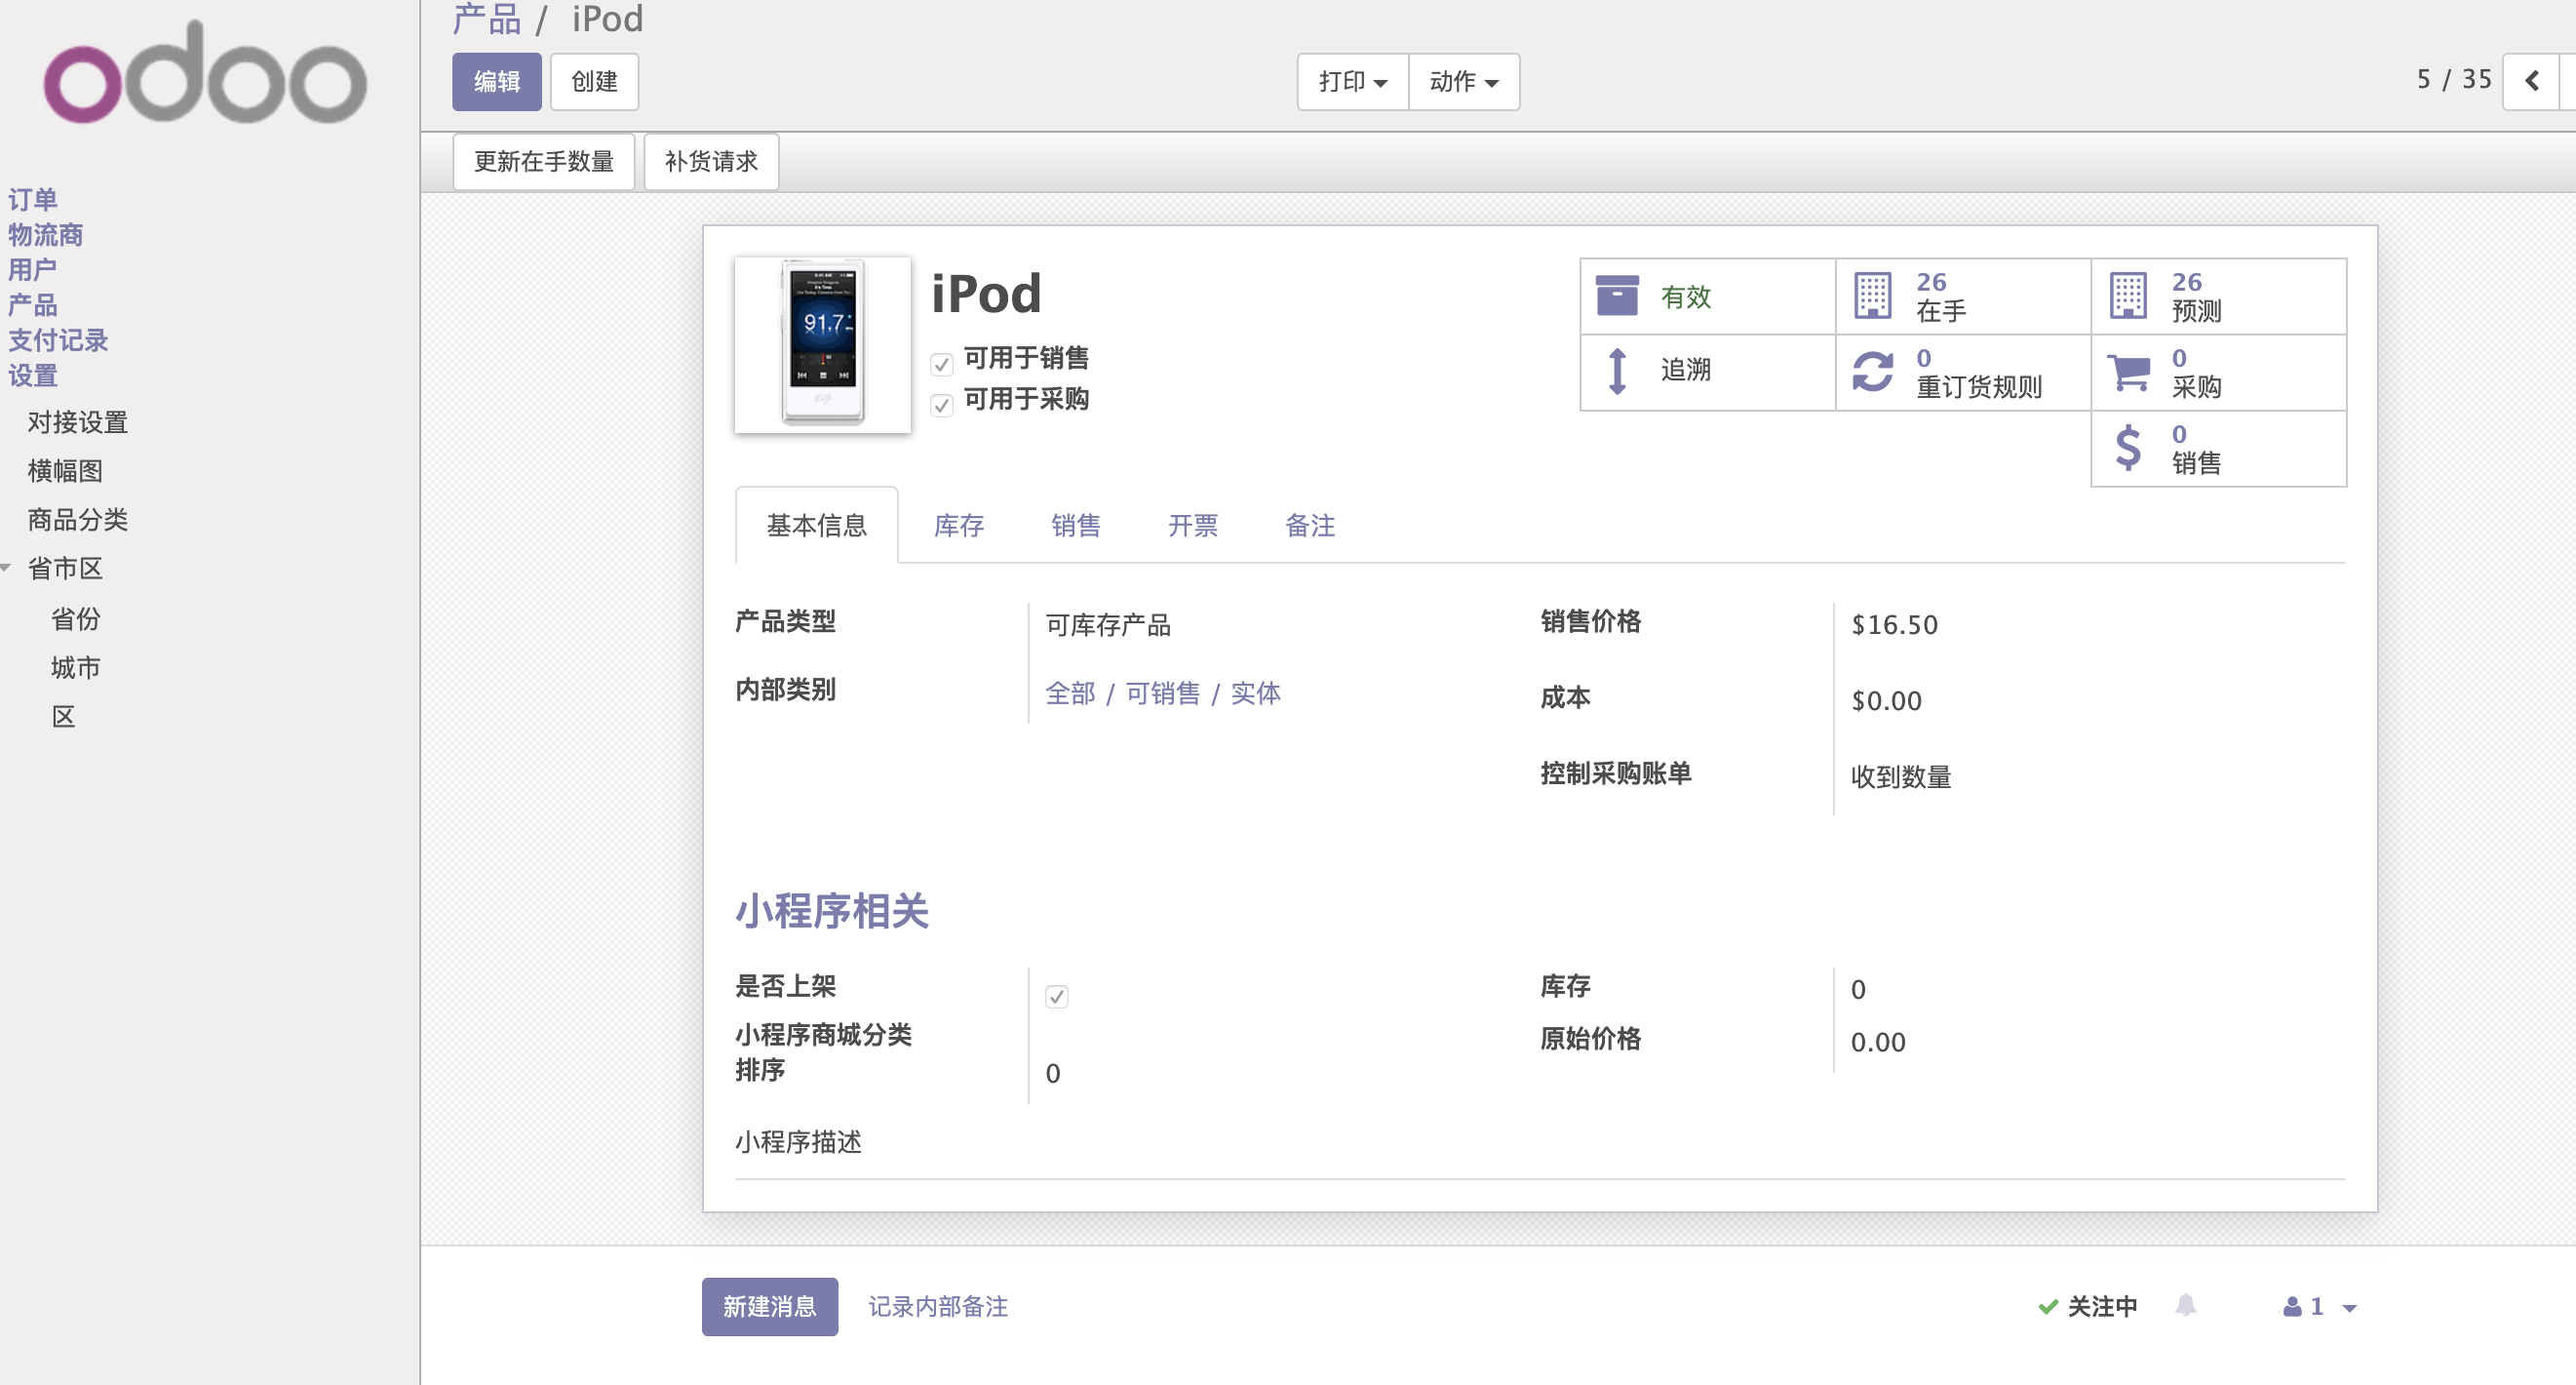Click the 补货请求 button
The image size is (2576, 1385).
711,161
